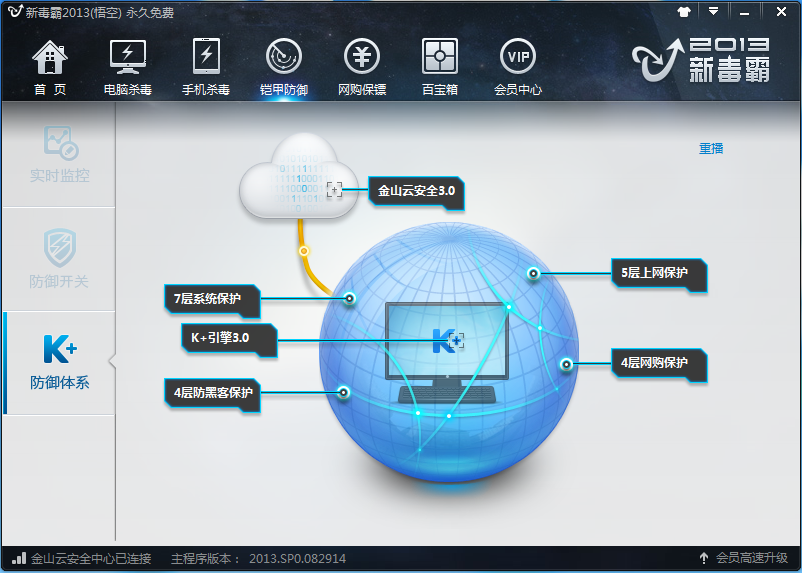This screenshot has width=802, height=573.
Task: Click the node marker beside 4层防黑客保护
Action: (x=344, y=392)
